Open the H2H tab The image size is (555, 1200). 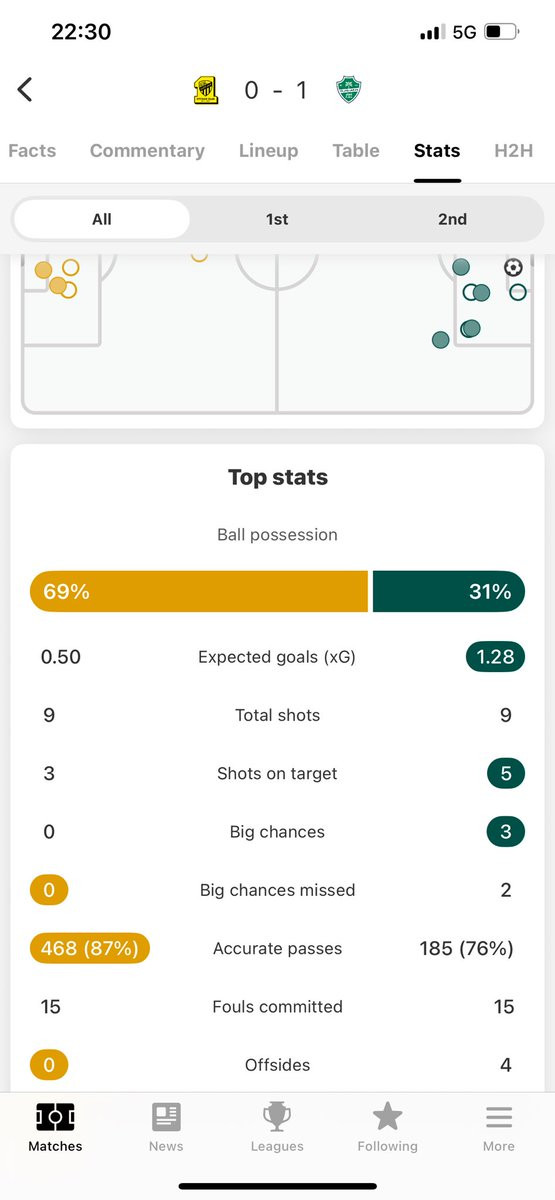click(513, 151)
